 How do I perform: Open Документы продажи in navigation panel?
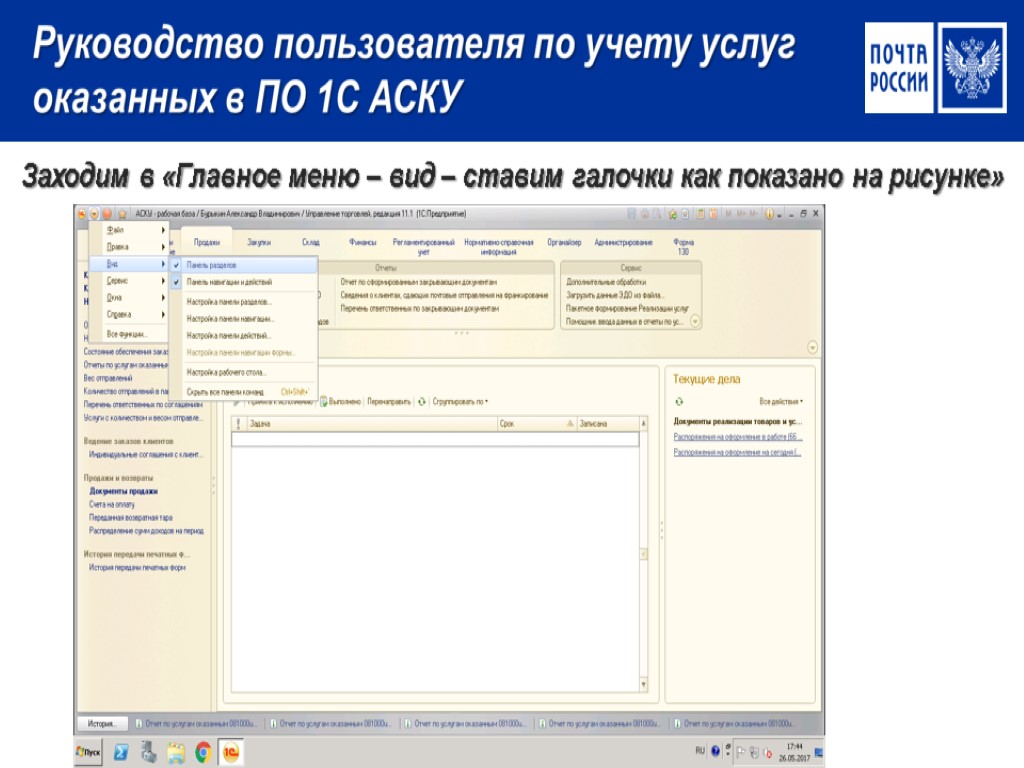coord(123,491)
